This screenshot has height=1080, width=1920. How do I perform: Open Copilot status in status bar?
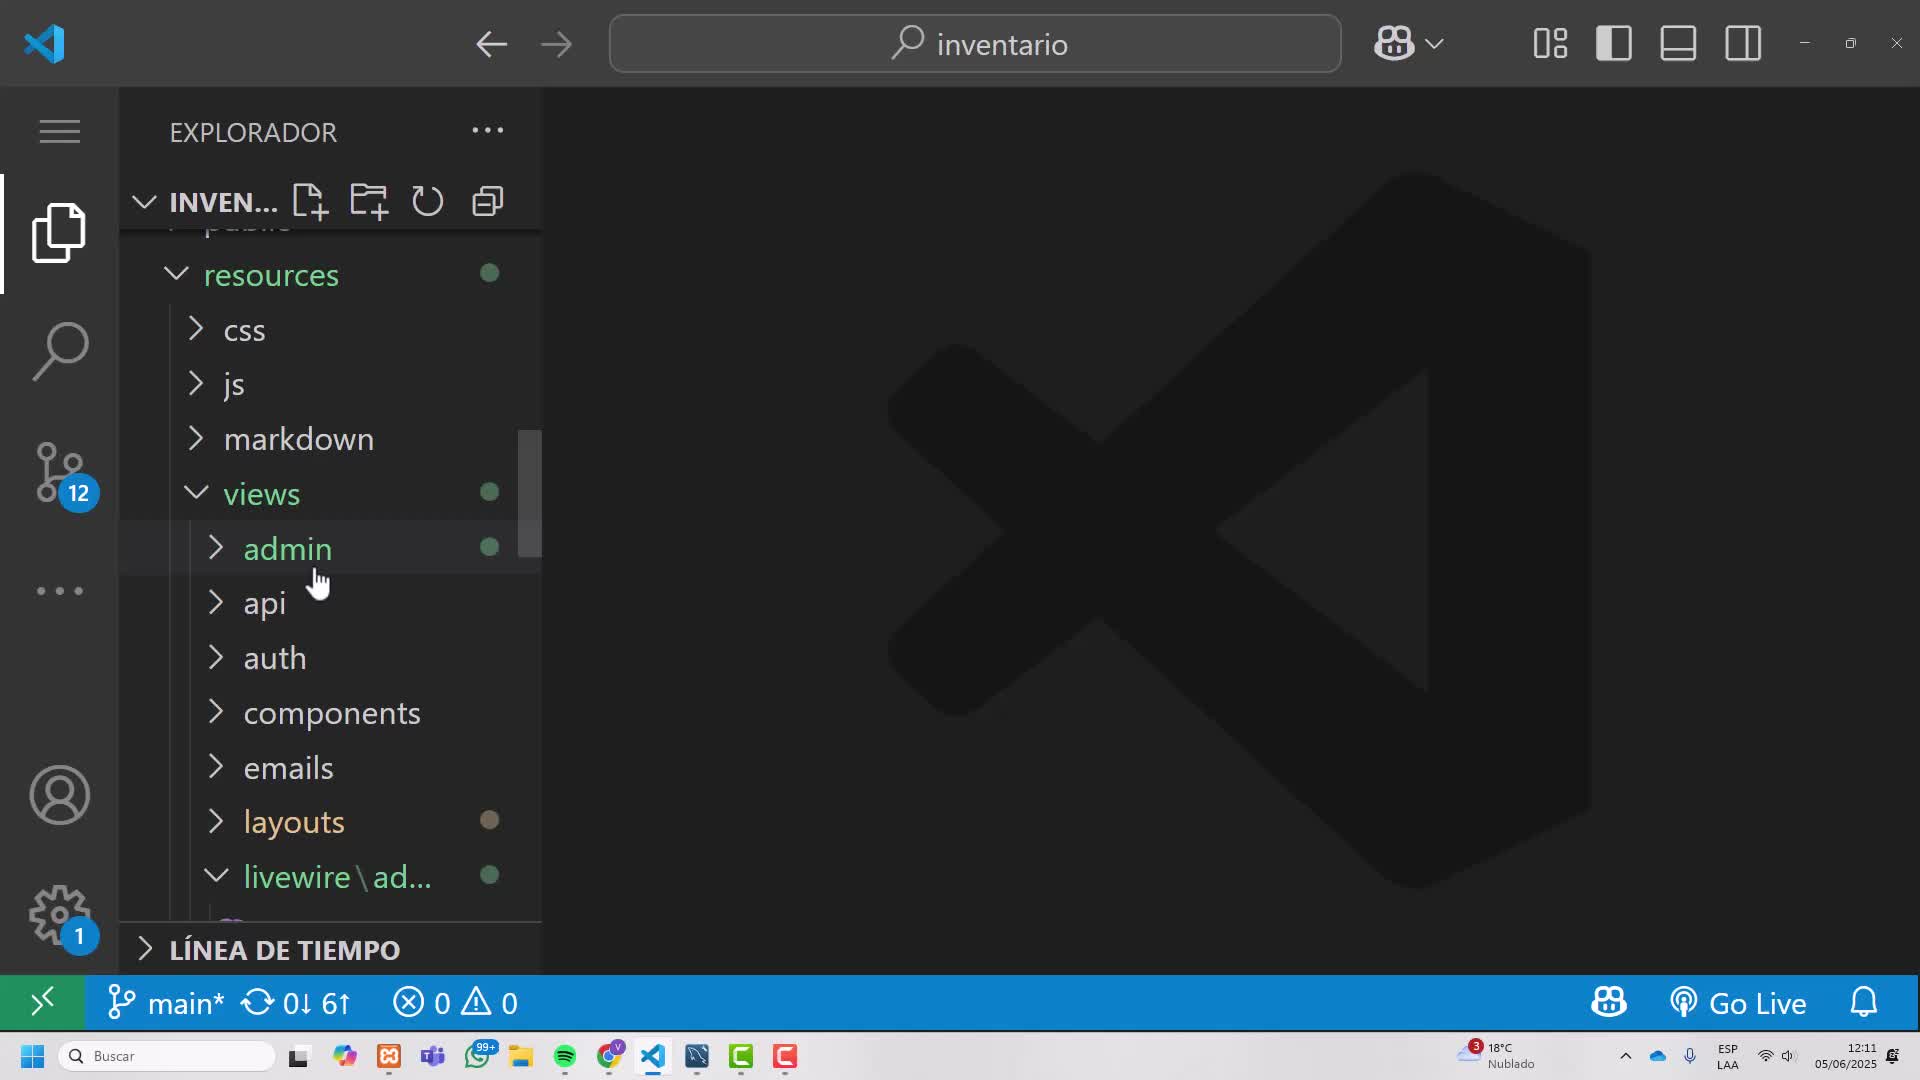click(x=1608, y=1002)
